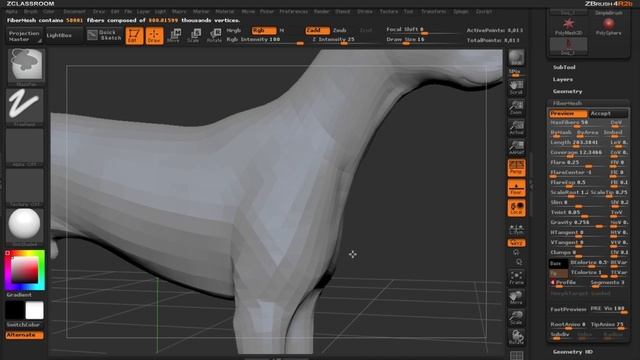This screenshot has height=360, width=640.
Task: Click the Rgb Intensity slider
Action: [265, 40]
